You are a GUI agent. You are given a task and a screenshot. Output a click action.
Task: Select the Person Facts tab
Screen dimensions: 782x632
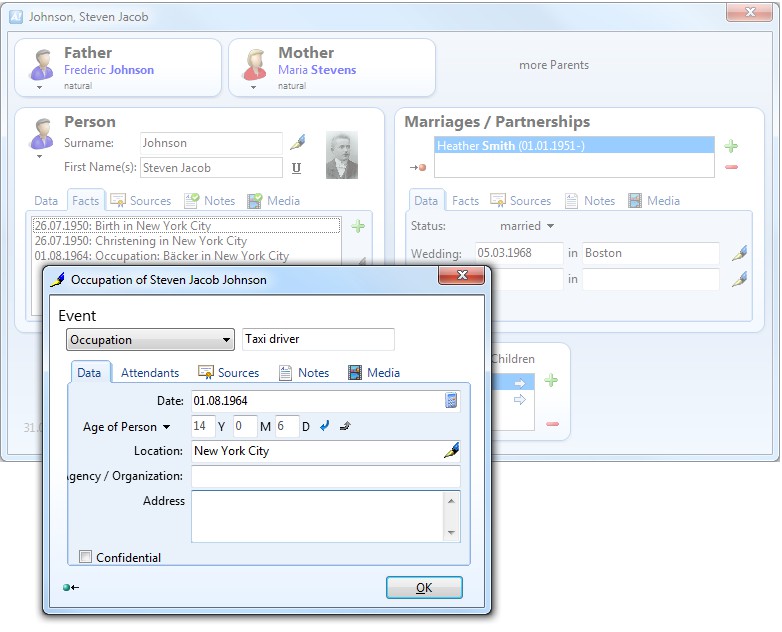coord(85,201)
